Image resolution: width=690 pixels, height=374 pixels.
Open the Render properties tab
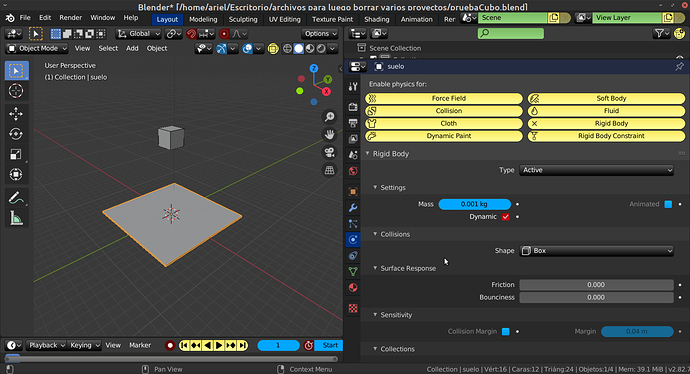tap(353, 107)
